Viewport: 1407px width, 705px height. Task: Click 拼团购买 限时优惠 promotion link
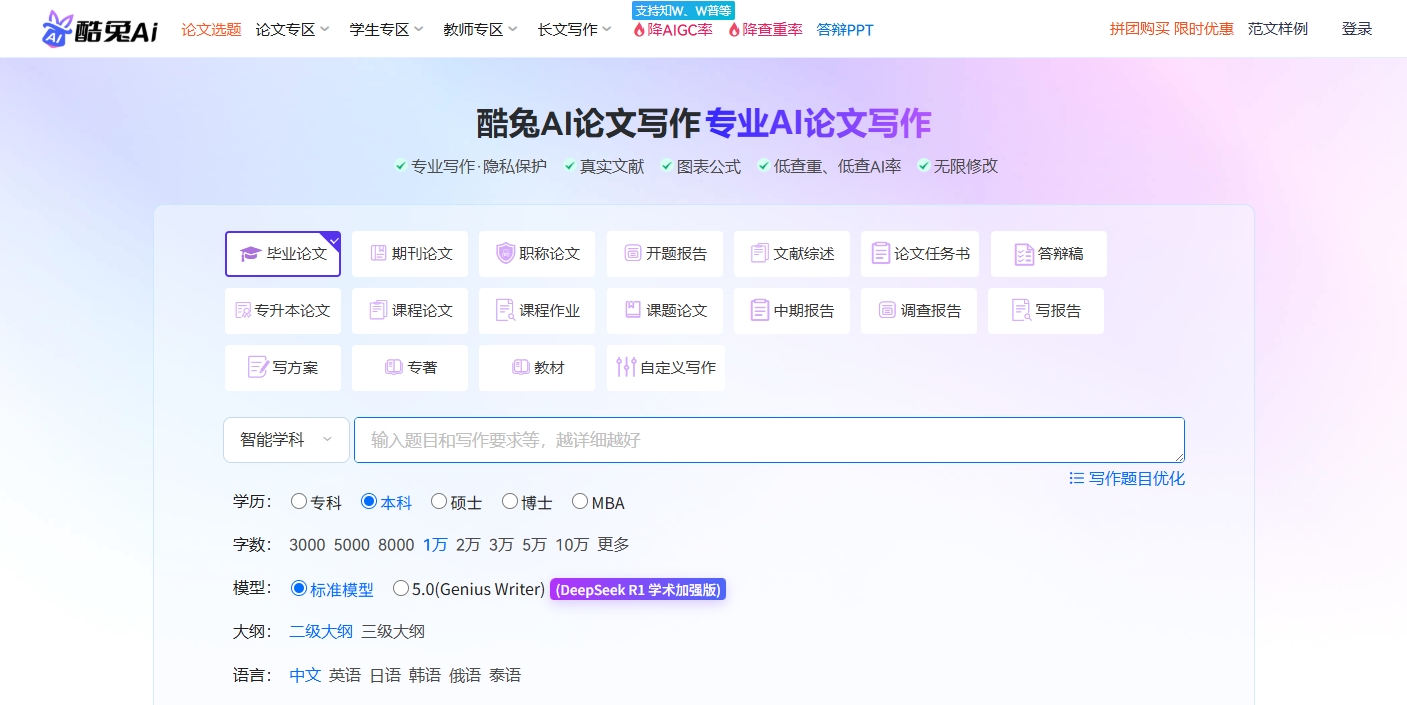[1172, 29]
